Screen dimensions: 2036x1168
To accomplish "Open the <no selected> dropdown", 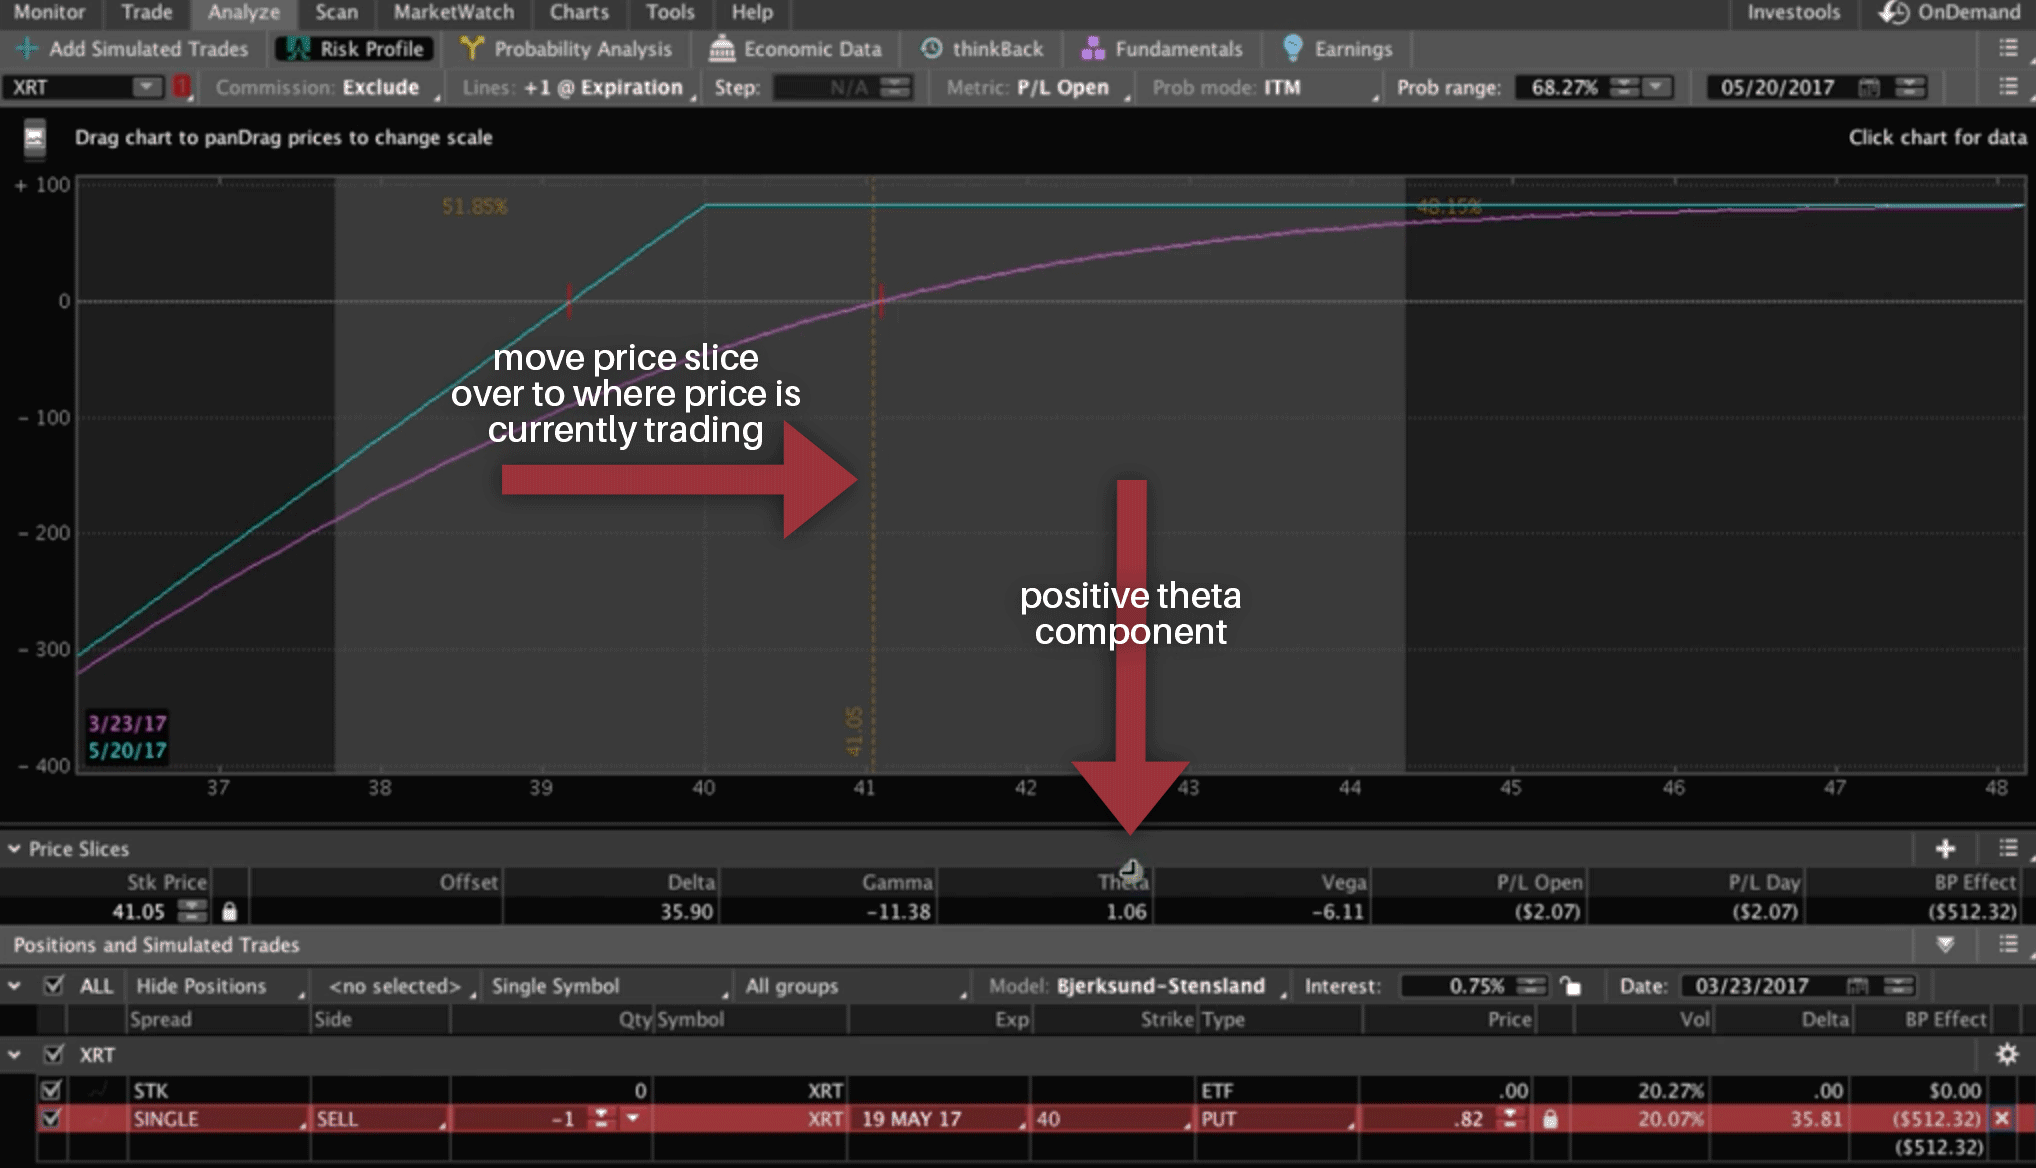I will pyautogui.click(x=400, y=986).
